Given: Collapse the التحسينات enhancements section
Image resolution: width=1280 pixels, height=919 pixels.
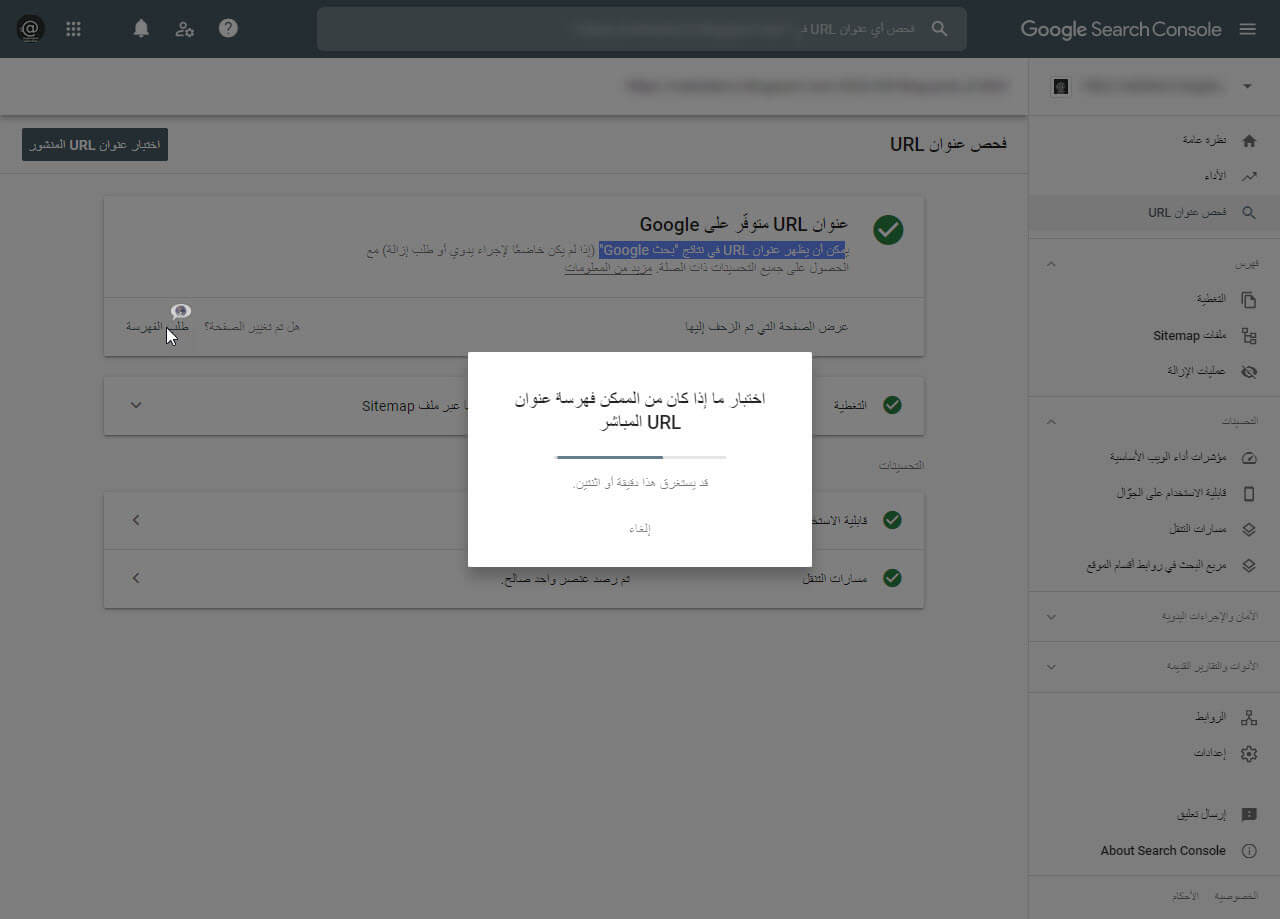Looking at the screenshot, I should coord(1051,422).
